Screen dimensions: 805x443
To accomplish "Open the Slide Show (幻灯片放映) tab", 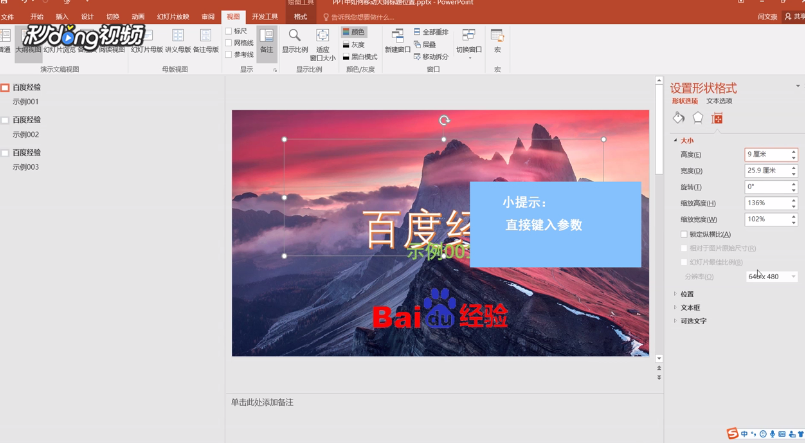I will click(173, 17).
